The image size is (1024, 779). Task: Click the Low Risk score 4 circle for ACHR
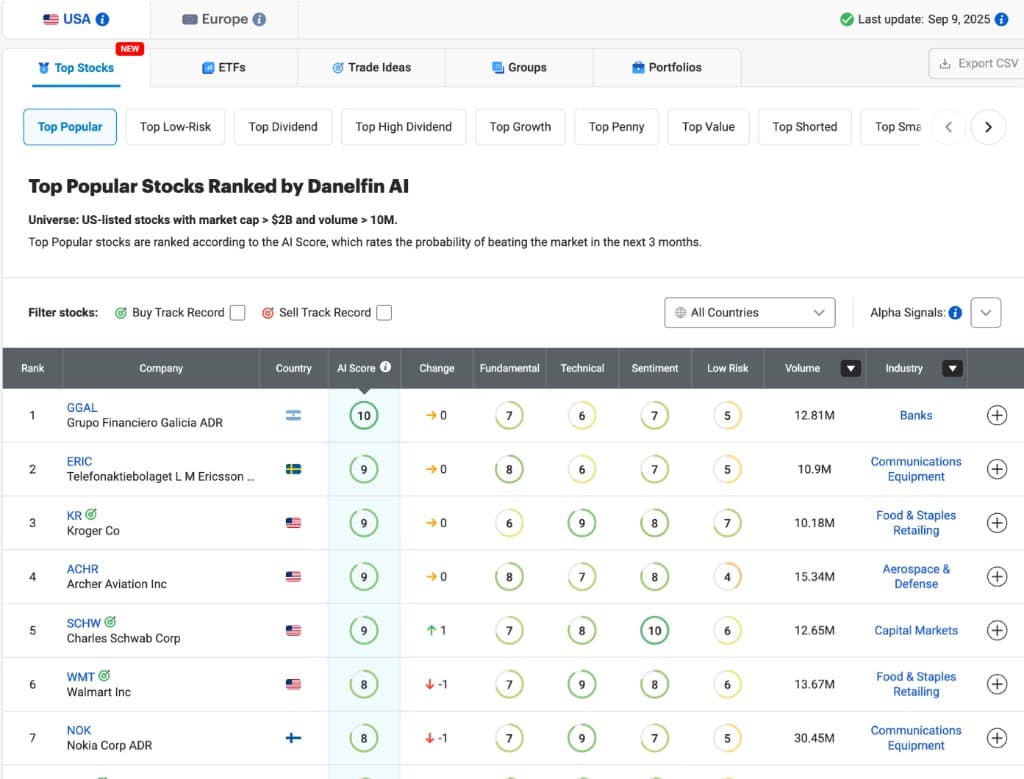[727, 577]
